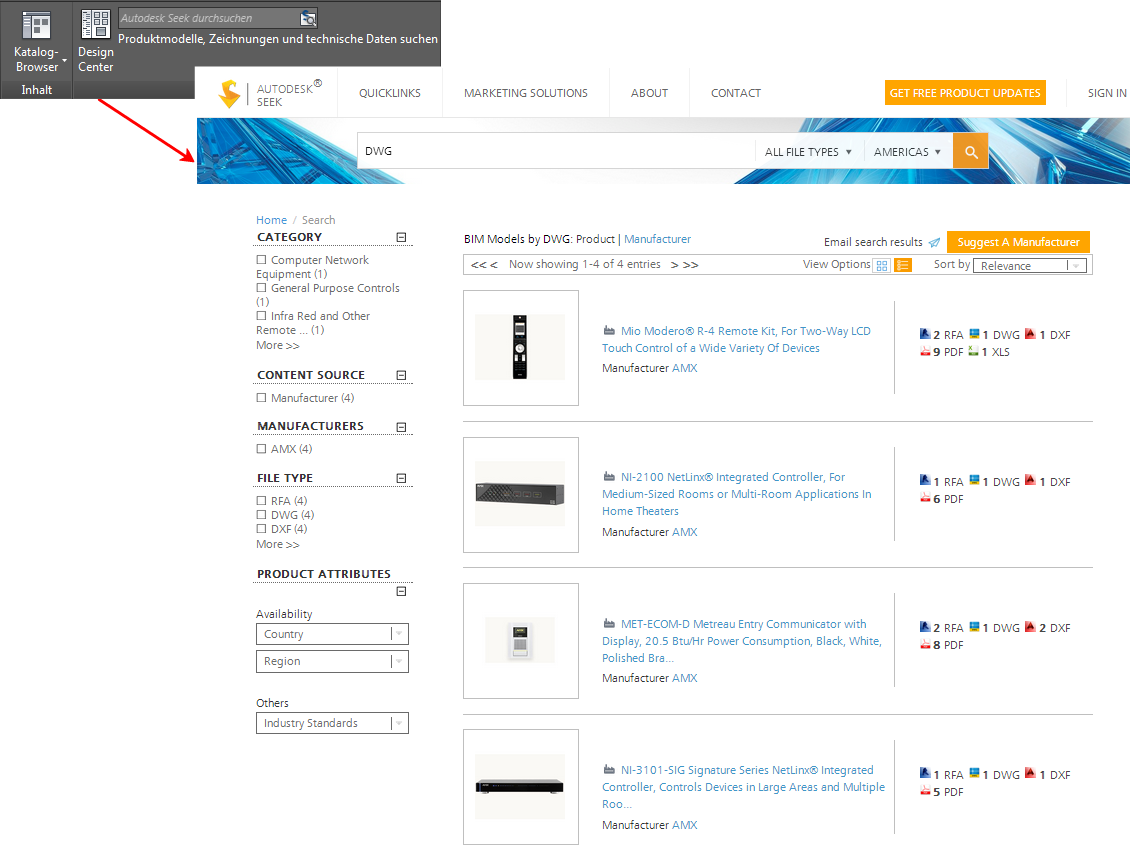
Task: Collapse the CATEGORY filter section
Action: click(x=401, y=237)
